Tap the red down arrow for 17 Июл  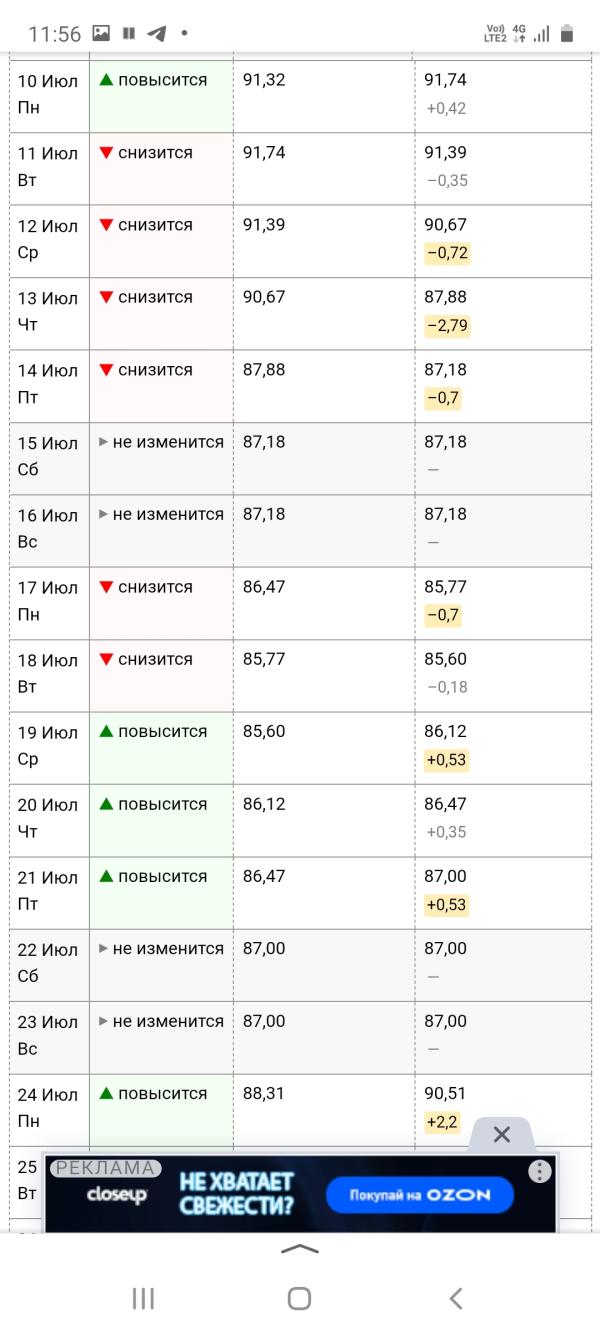[106, 587]
